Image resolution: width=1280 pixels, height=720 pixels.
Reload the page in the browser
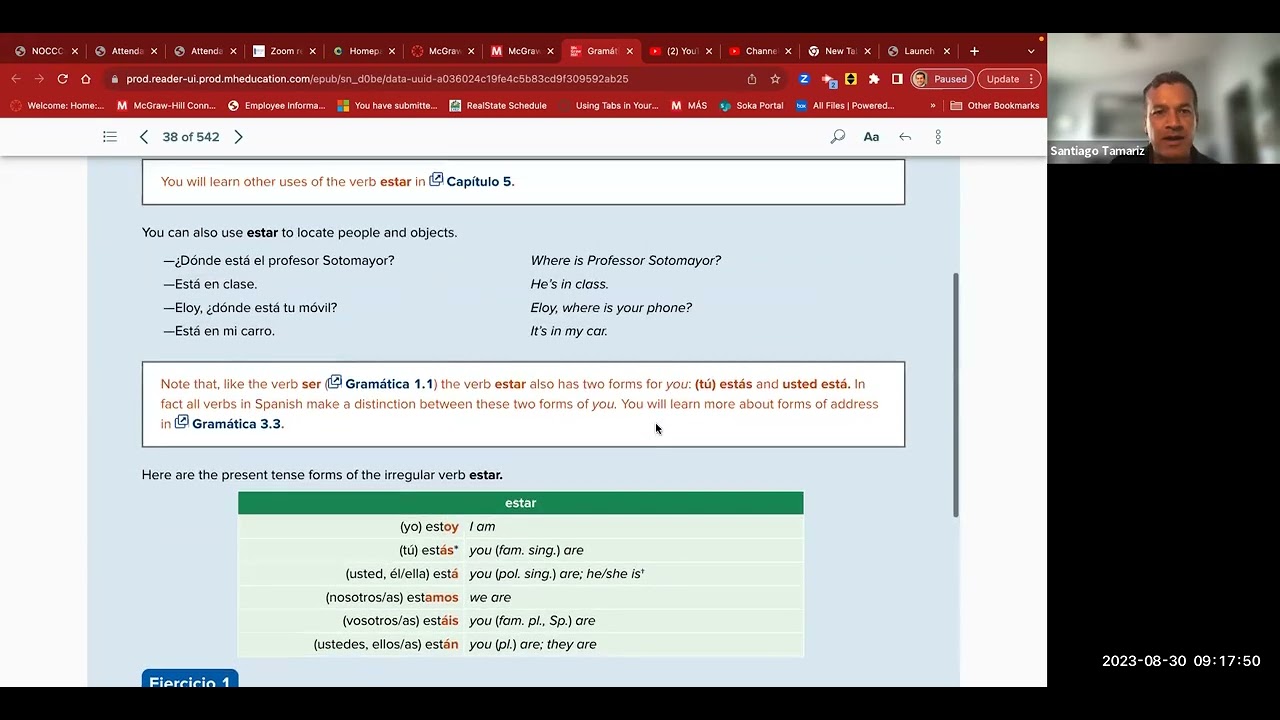coord(62,79)
